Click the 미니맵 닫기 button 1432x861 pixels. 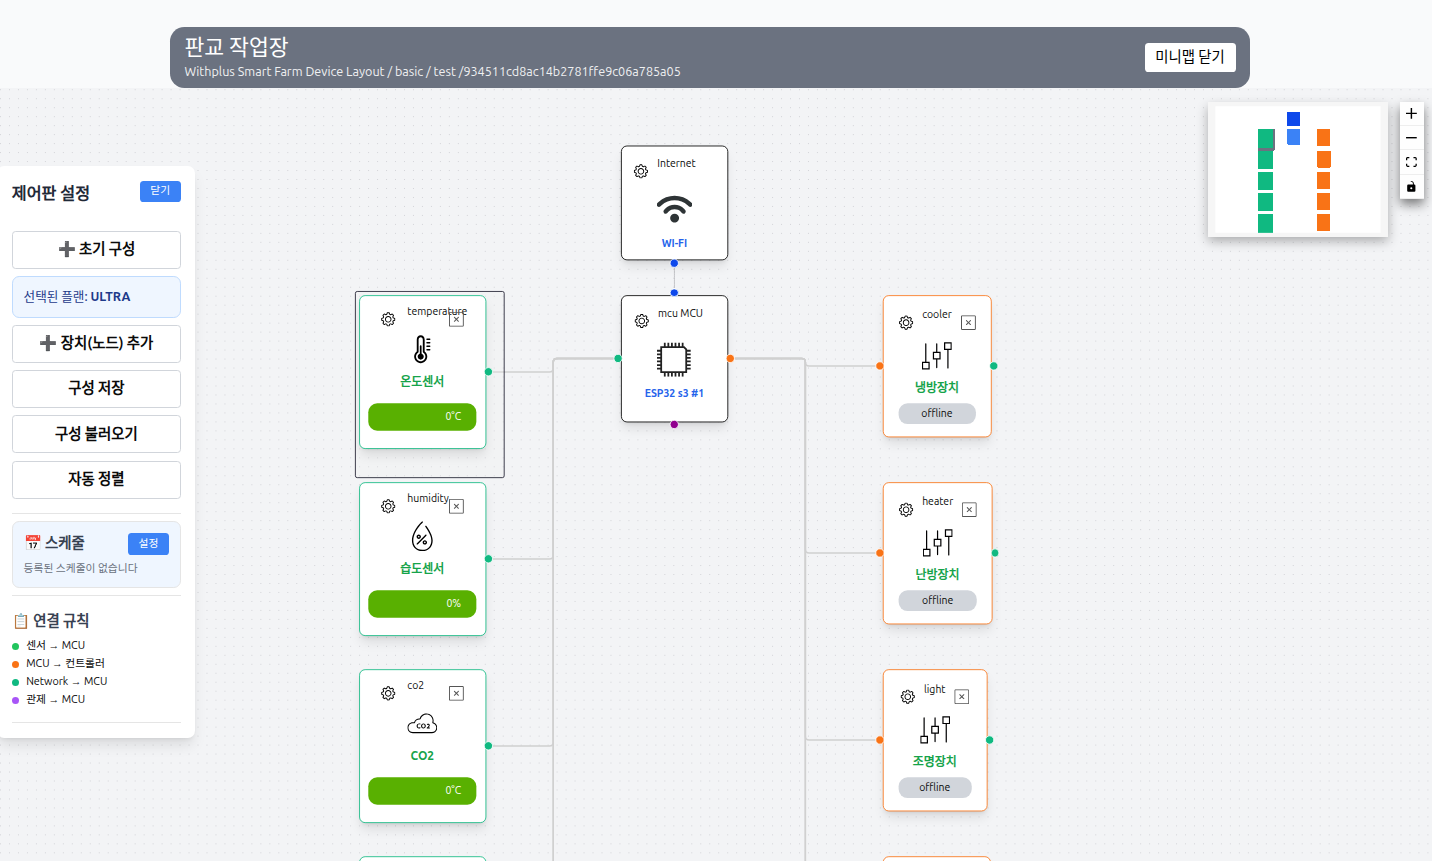click(1190, 57)
